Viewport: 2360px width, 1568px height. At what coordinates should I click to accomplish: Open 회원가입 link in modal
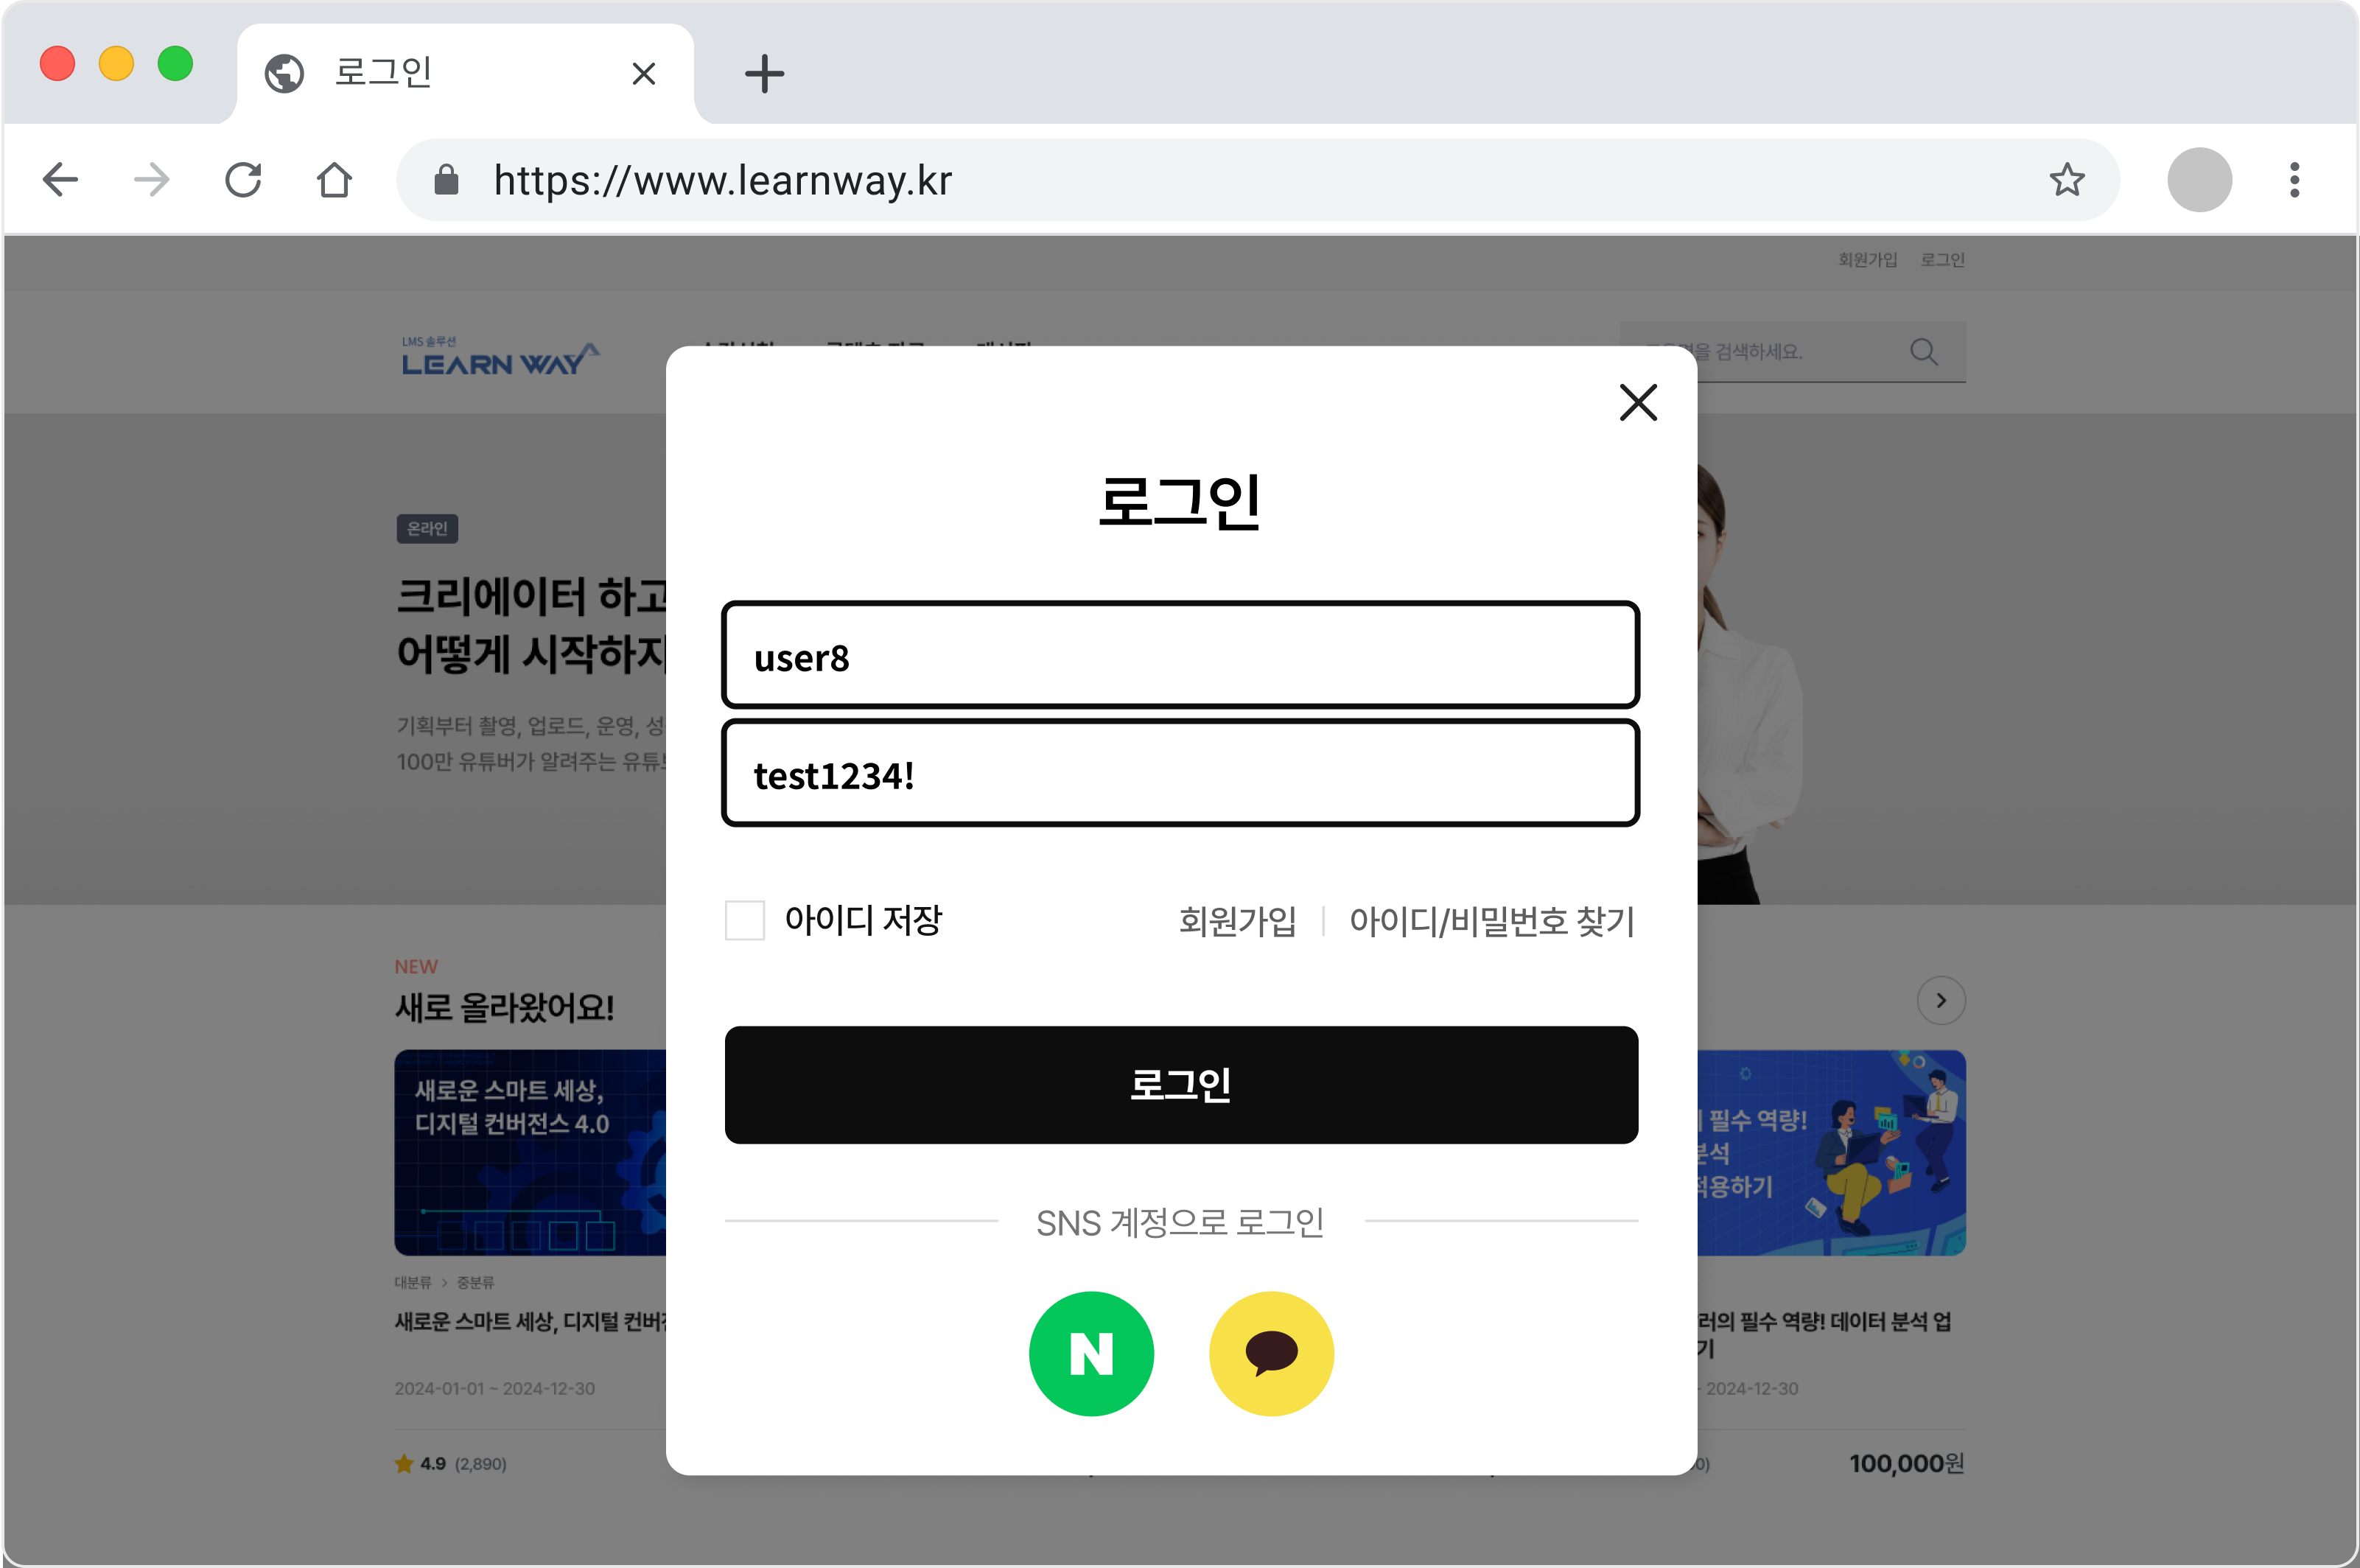coord(1237,921)
